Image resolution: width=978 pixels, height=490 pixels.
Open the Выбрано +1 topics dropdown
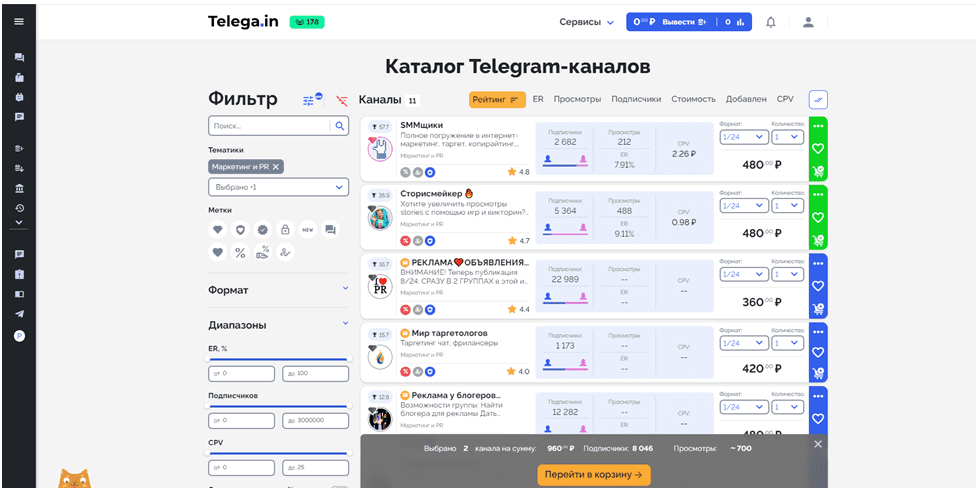coord(278,187)
